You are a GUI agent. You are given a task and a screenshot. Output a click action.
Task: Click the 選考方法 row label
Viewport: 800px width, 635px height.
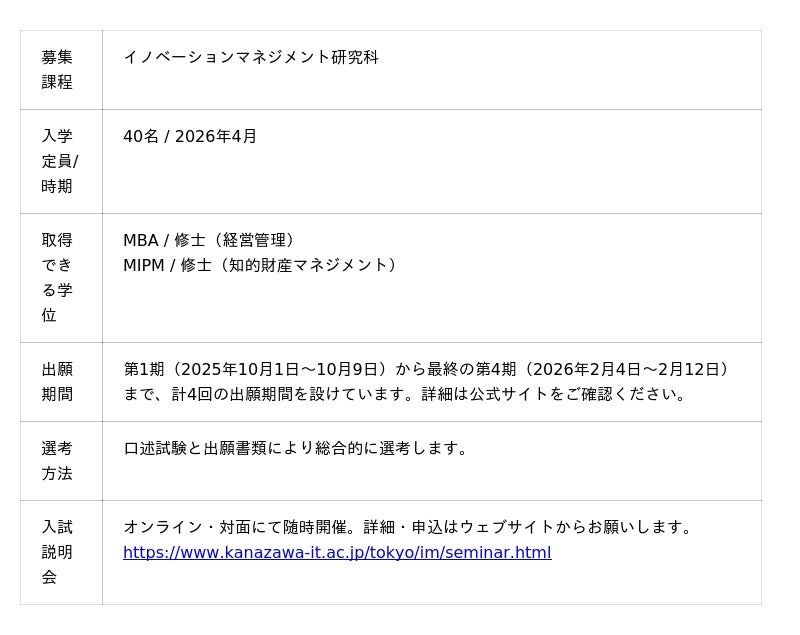pos(57,461)
